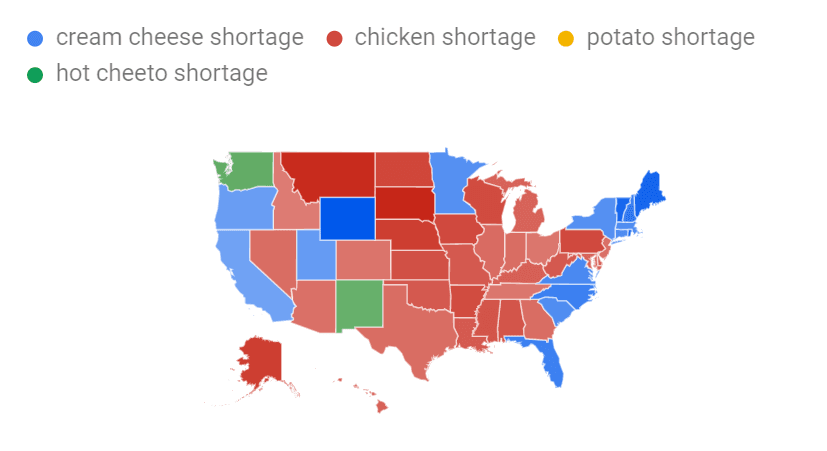Click the yellow potato shortage legend dot
This screenshot has height=451, width=827.
(x=566, y=39)
